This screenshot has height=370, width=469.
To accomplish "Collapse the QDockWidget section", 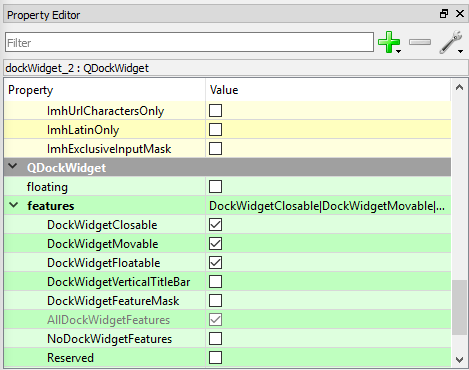I will (x=13, y=166).
